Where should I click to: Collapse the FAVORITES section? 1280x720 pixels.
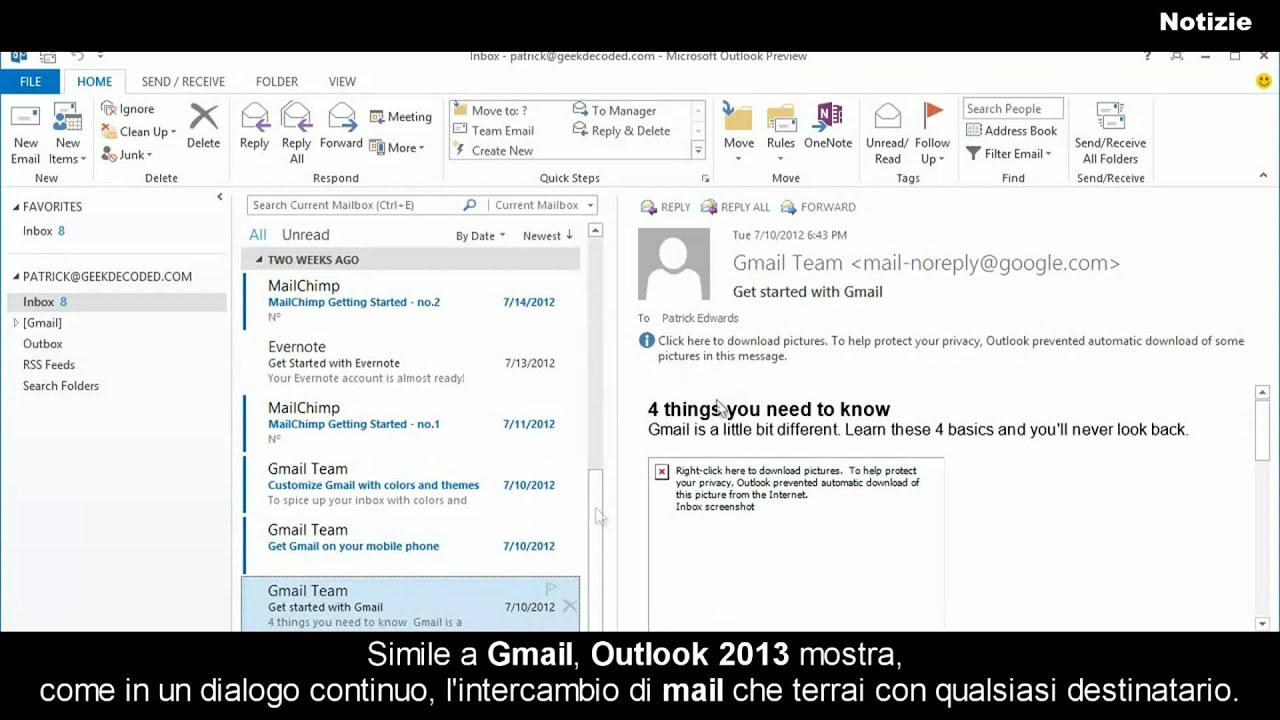(16, 207)
